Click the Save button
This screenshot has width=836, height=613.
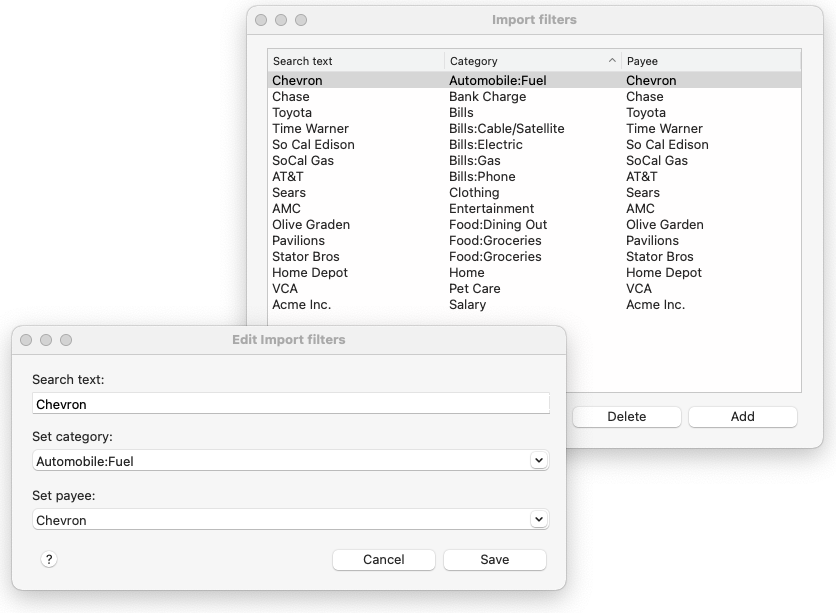(494, 559)
